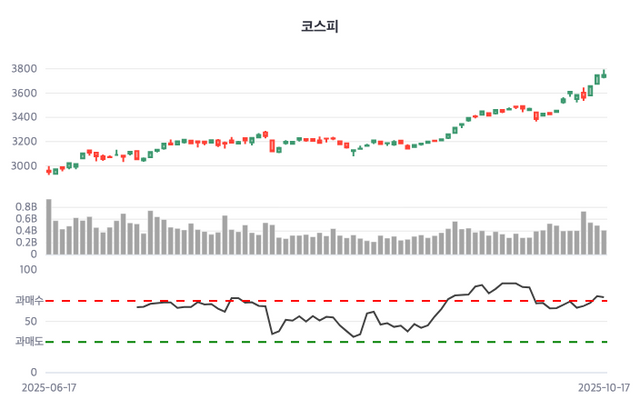Click the tallest leftmost volume bar

point(48,226)
